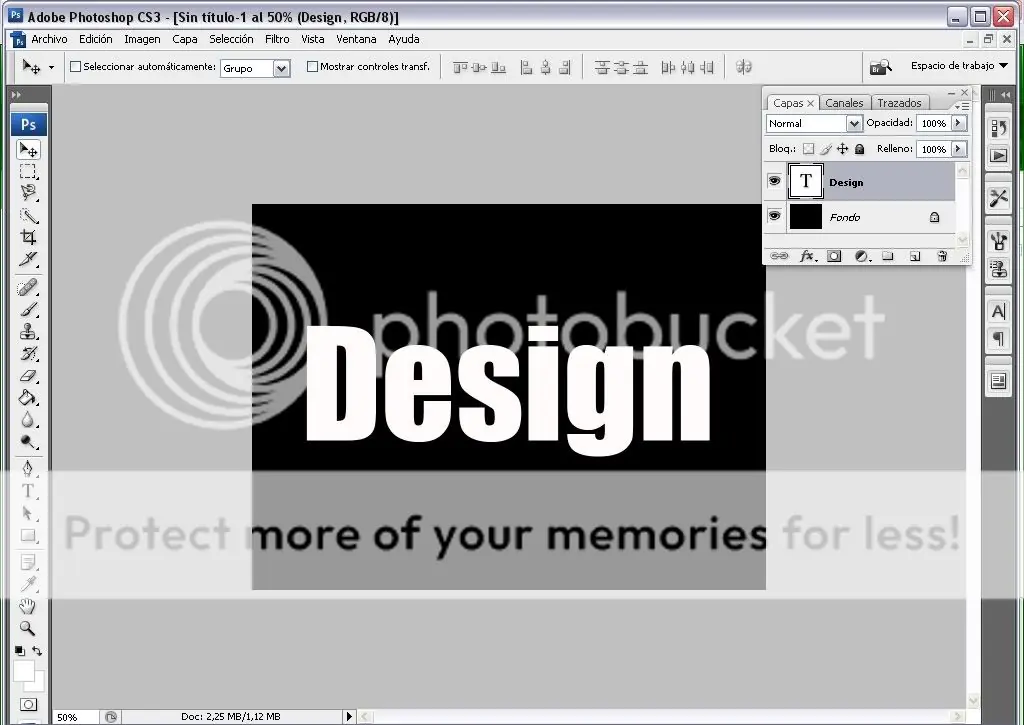Click the Opacidad value field
Image resolution: width=1024 pixels, height=725 pixels.
coord(934,123)
